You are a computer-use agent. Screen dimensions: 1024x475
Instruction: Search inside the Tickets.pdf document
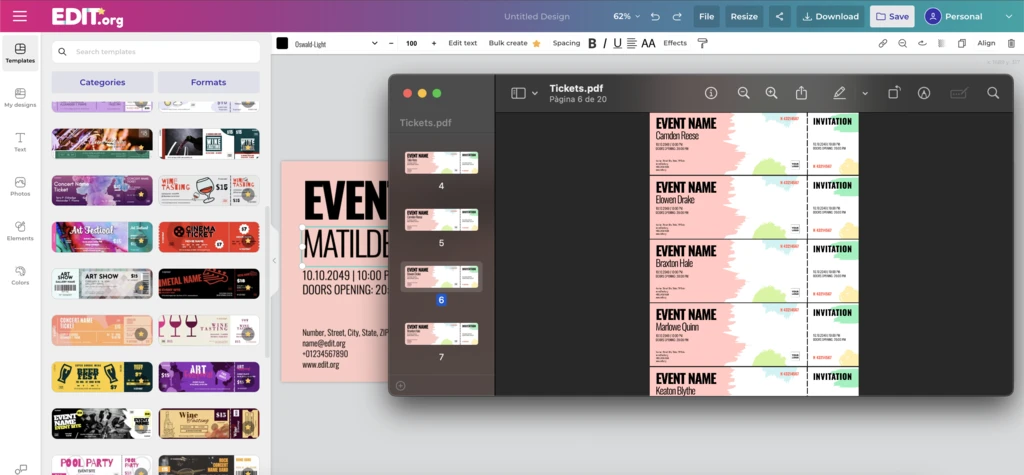pyautogui.click(x=993, y=93)
